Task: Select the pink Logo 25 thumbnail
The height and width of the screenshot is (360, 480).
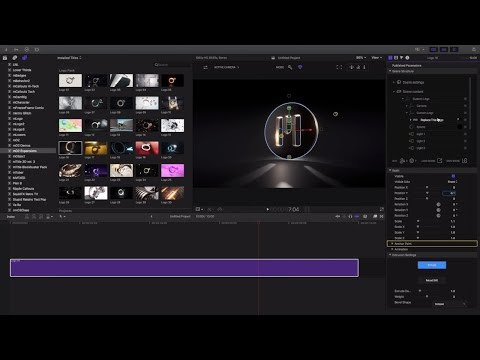Action: point(172,170)
